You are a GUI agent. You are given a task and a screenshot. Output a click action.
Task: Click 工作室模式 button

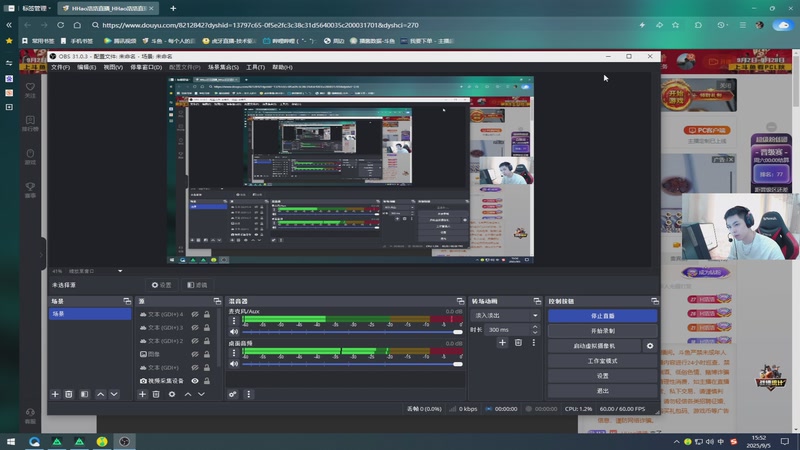click(x=603, y=361)
